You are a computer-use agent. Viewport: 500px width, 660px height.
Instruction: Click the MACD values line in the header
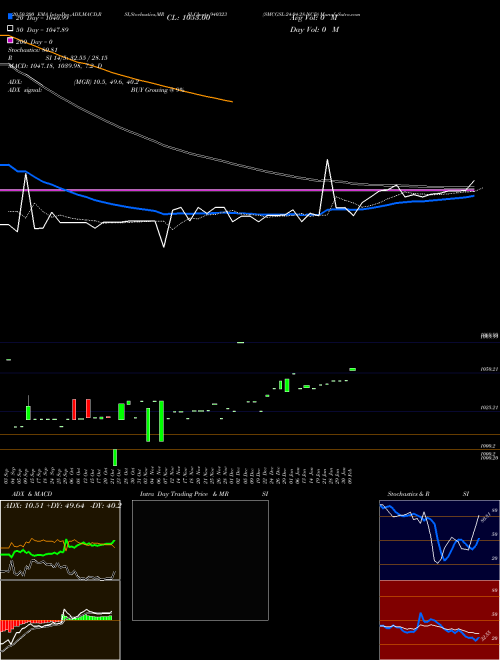pyautogui.click(x=55, y=66)
